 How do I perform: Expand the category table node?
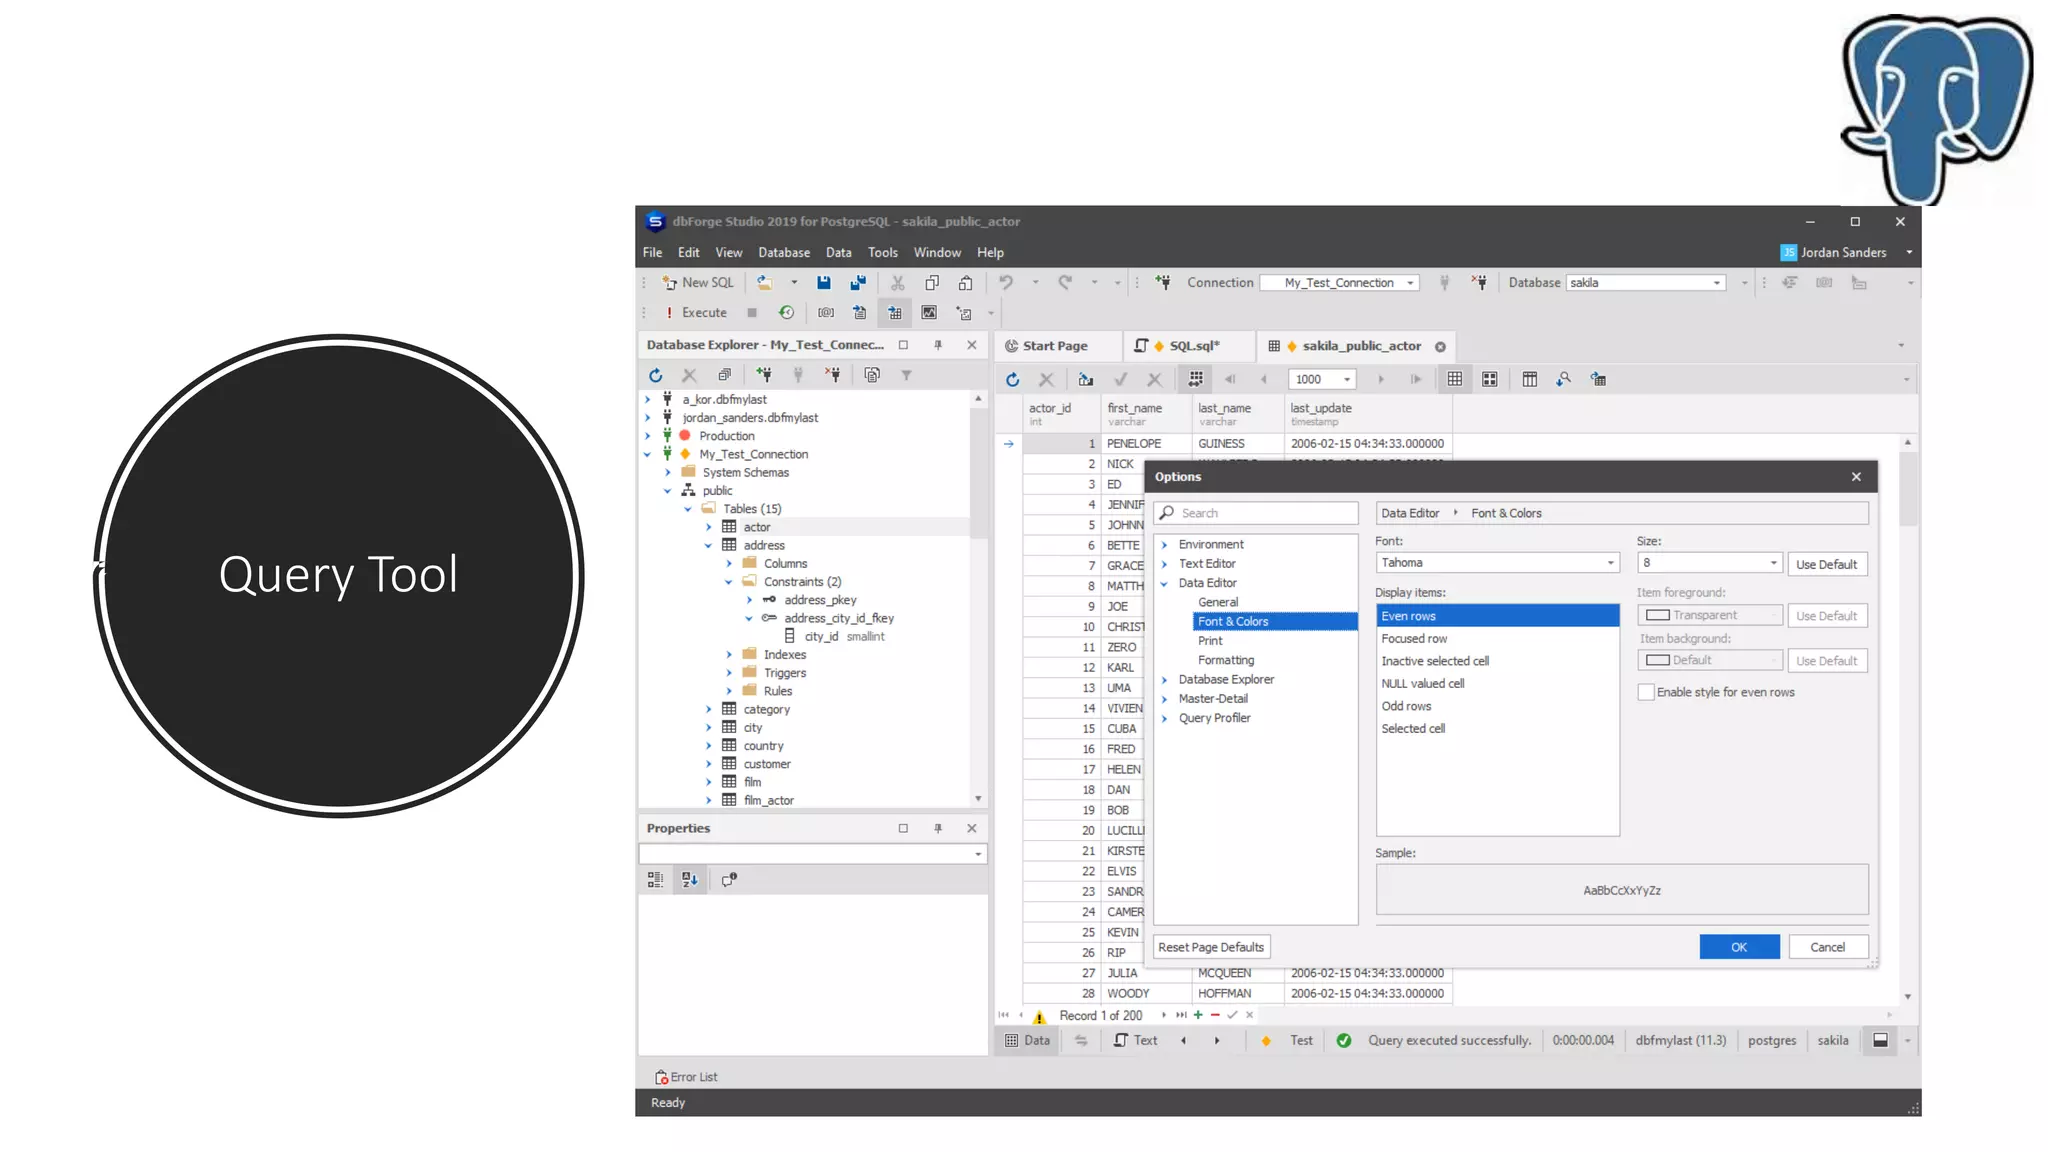click(x=709, y=710)
